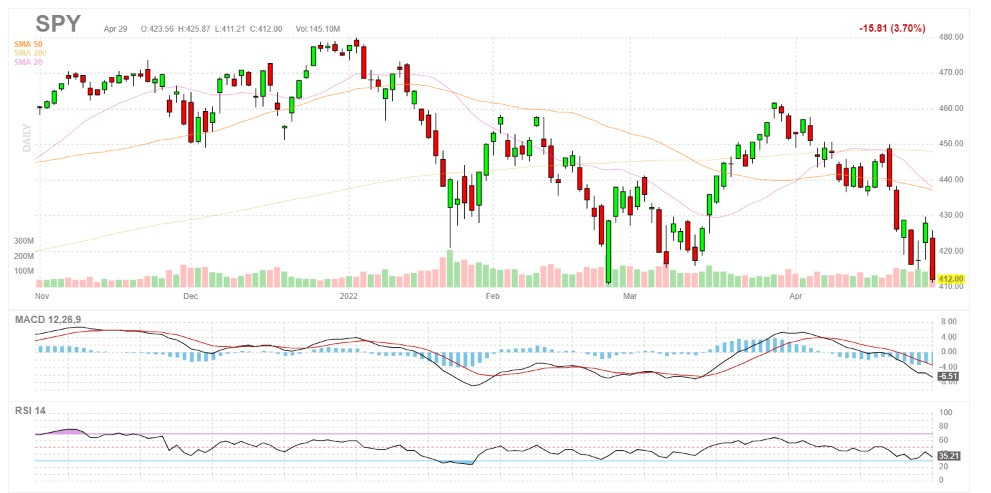Click the DAILY timeframe label
The height and width of the screenshot is (493, 991).
tap(27, 137)
